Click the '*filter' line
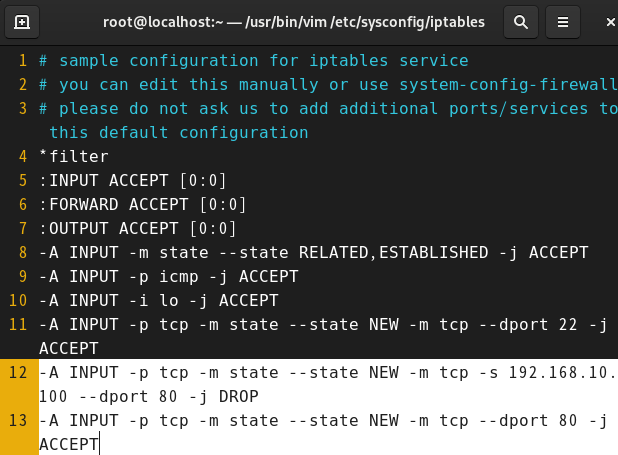The width and height of the screenshot is (618, 455). click(x=74, y=157)
